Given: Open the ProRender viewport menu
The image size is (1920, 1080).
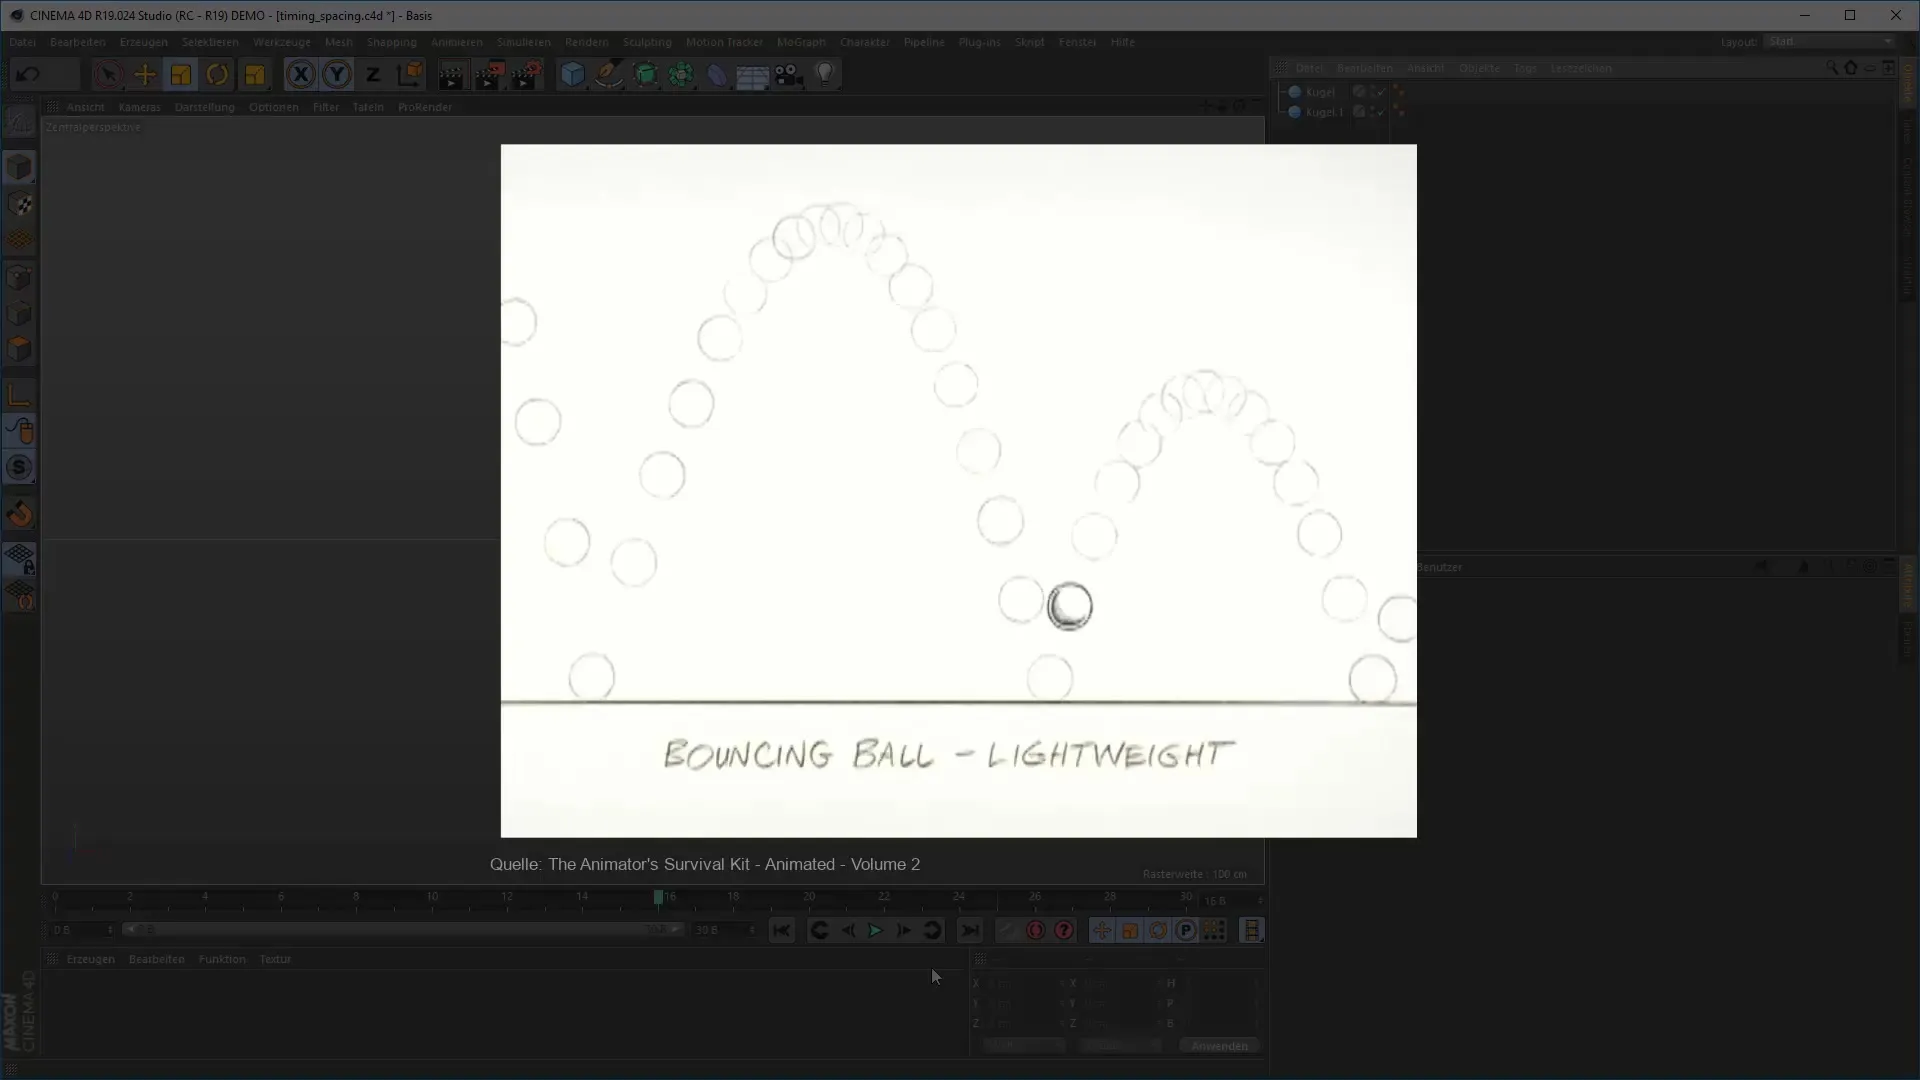Looking at the screenshot, I should click(425, 107).
